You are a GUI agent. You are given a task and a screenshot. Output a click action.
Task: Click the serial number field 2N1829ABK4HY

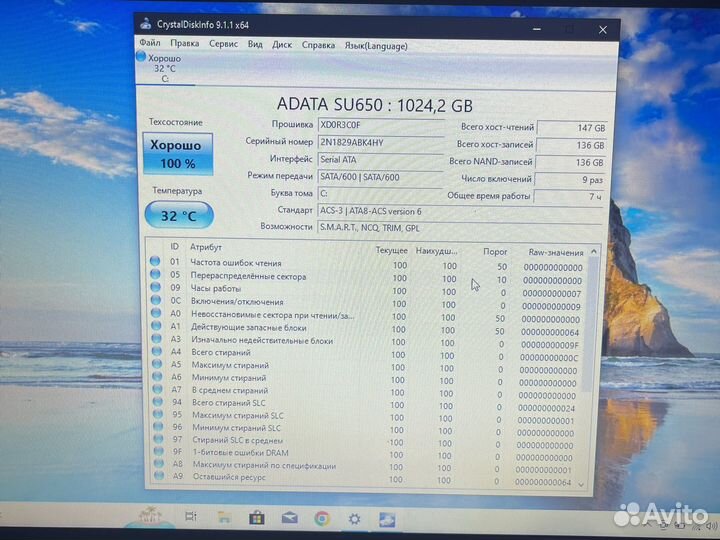[380, 142]
